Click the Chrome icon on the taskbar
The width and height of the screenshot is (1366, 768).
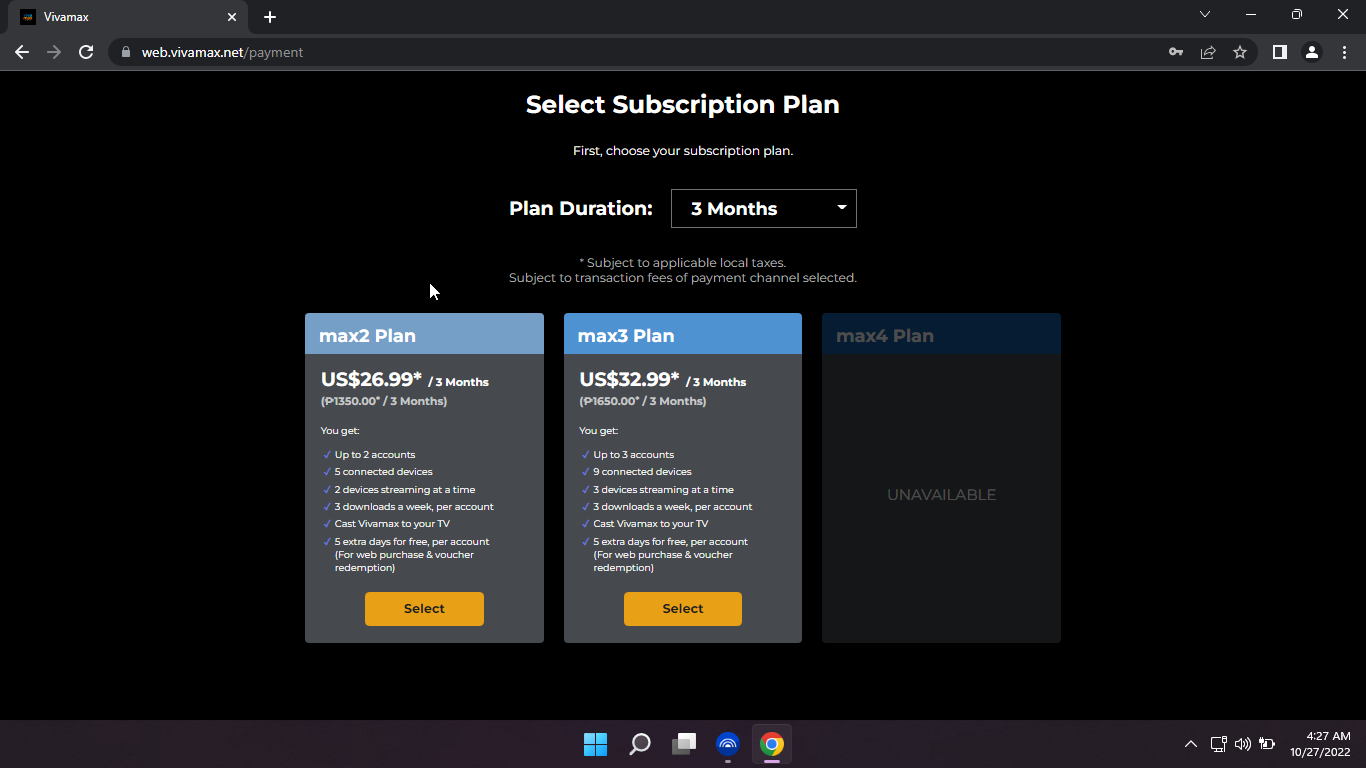click(771, 744)
